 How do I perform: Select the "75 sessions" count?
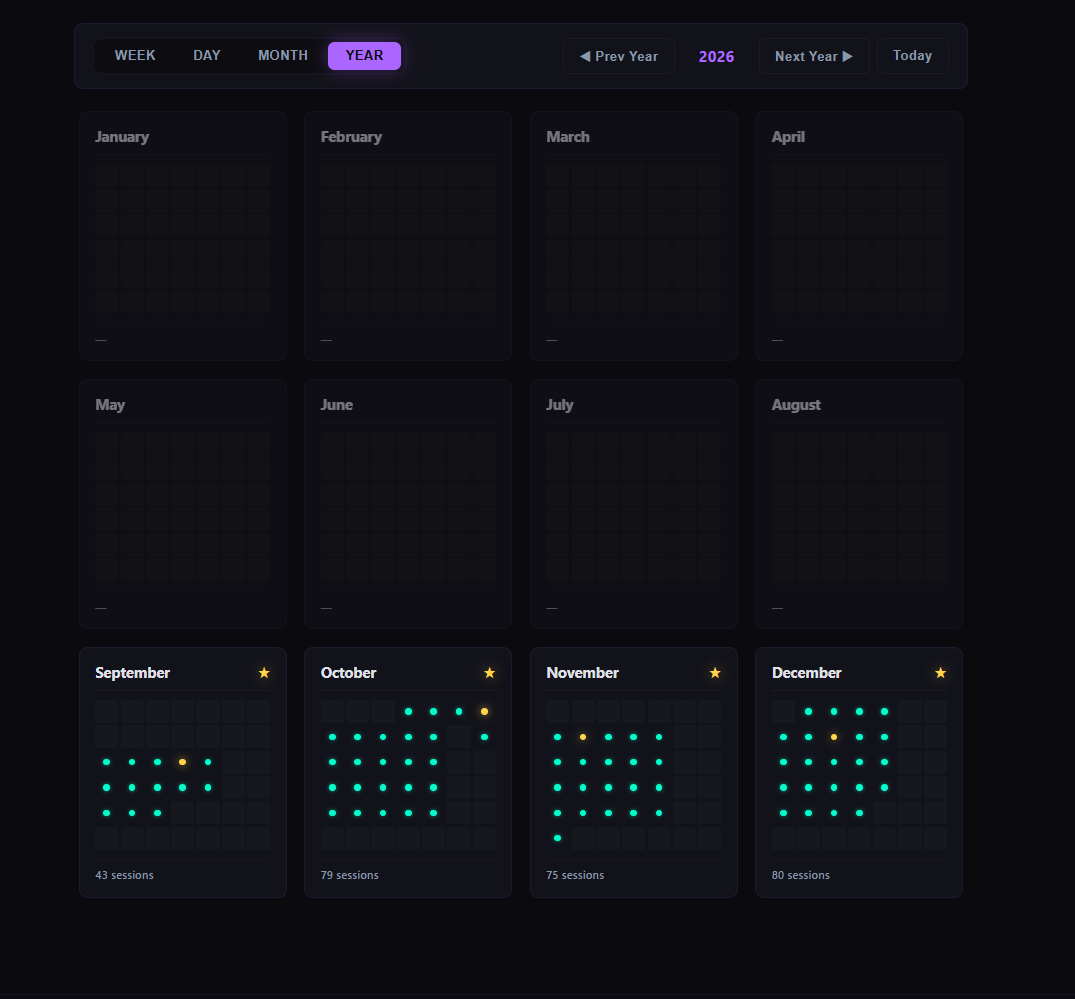point(575,876)
